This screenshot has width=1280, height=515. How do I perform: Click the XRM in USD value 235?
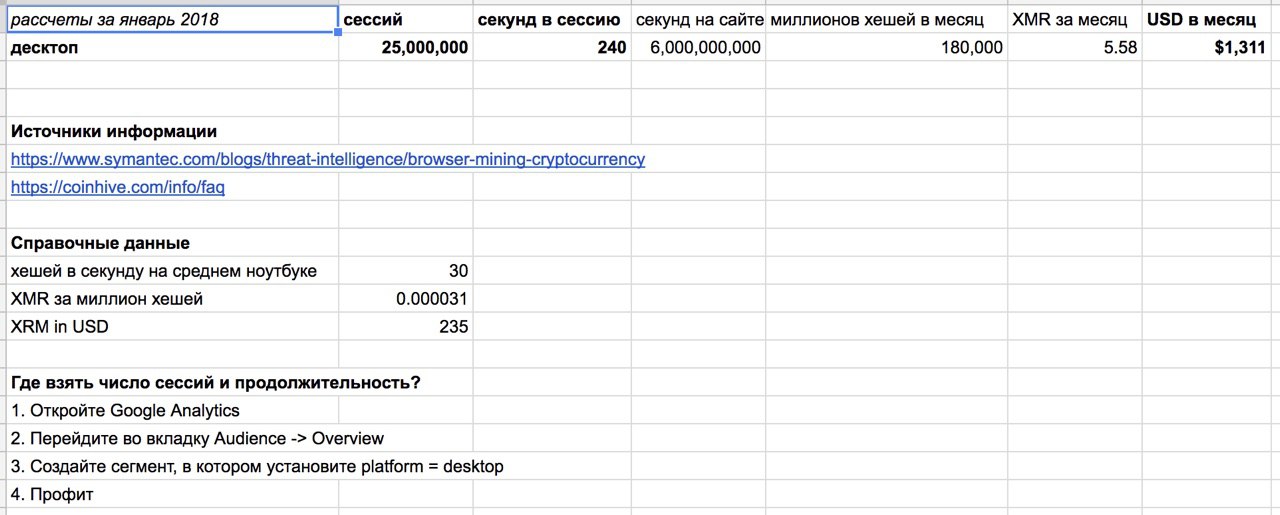[x=406, y=327]
